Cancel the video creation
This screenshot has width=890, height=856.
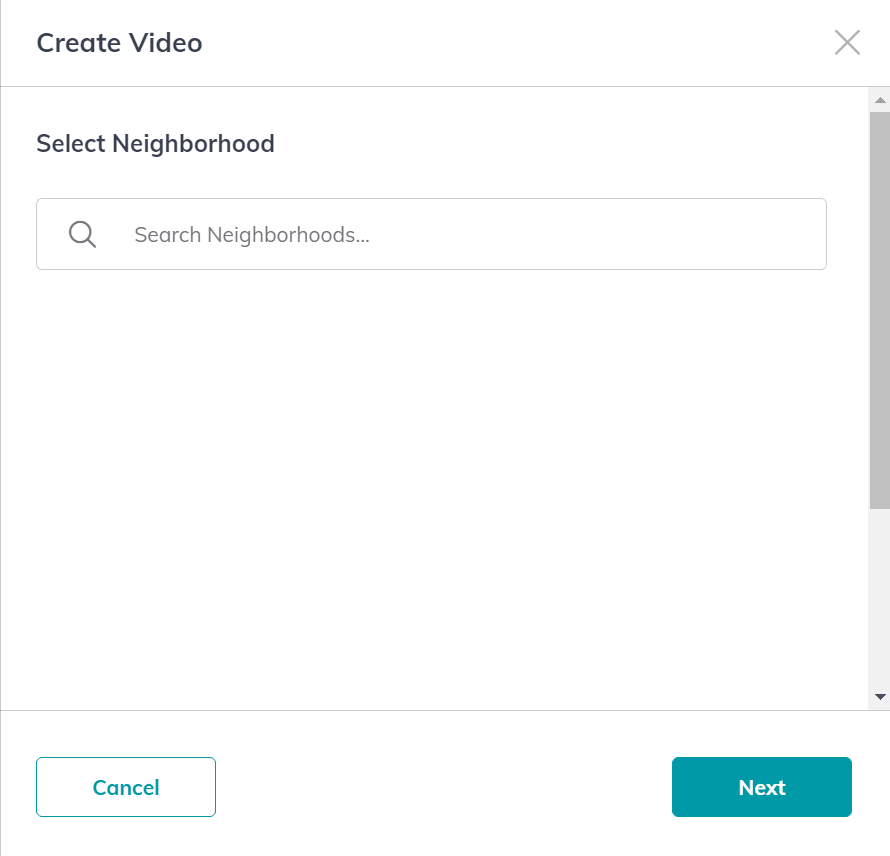tap(126, 787)
